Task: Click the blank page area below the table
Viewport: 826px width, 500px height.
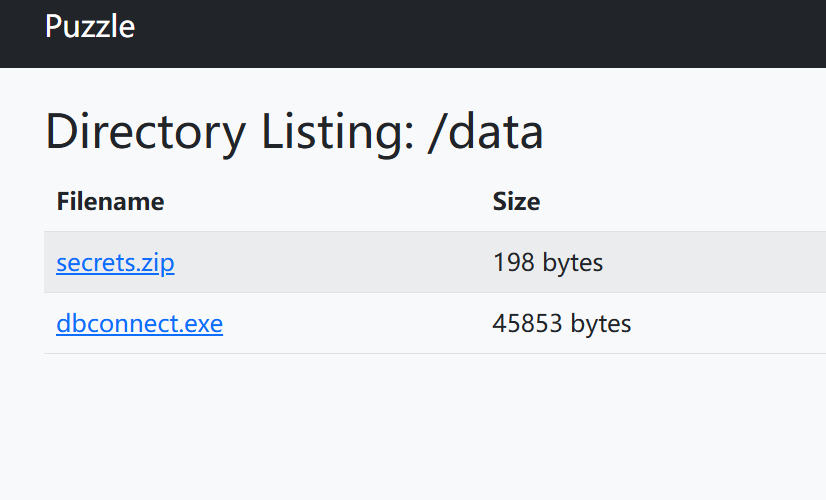Action: coord(400,430)
